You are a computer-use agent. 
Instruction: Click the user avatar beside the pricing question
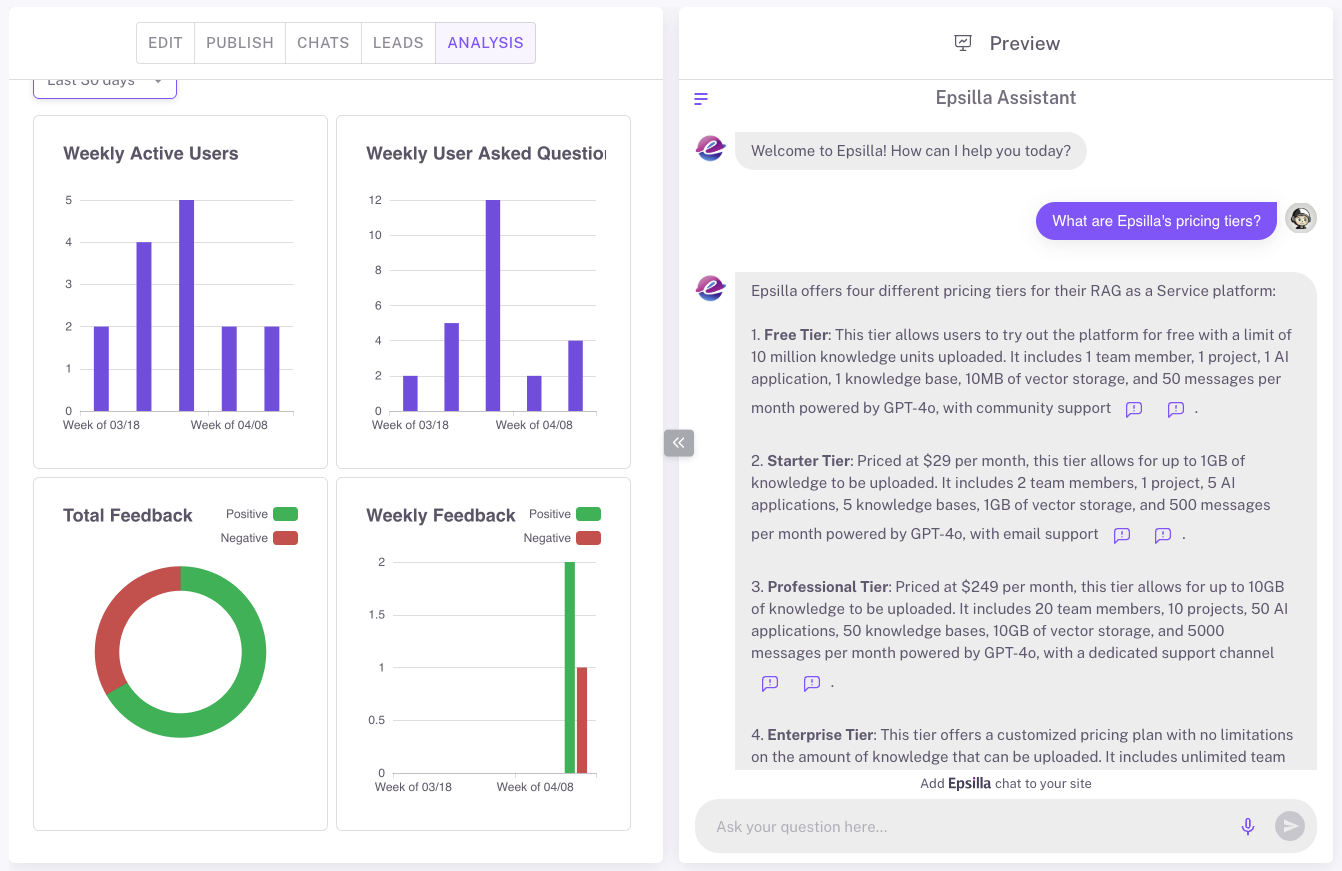point(1300,218)
